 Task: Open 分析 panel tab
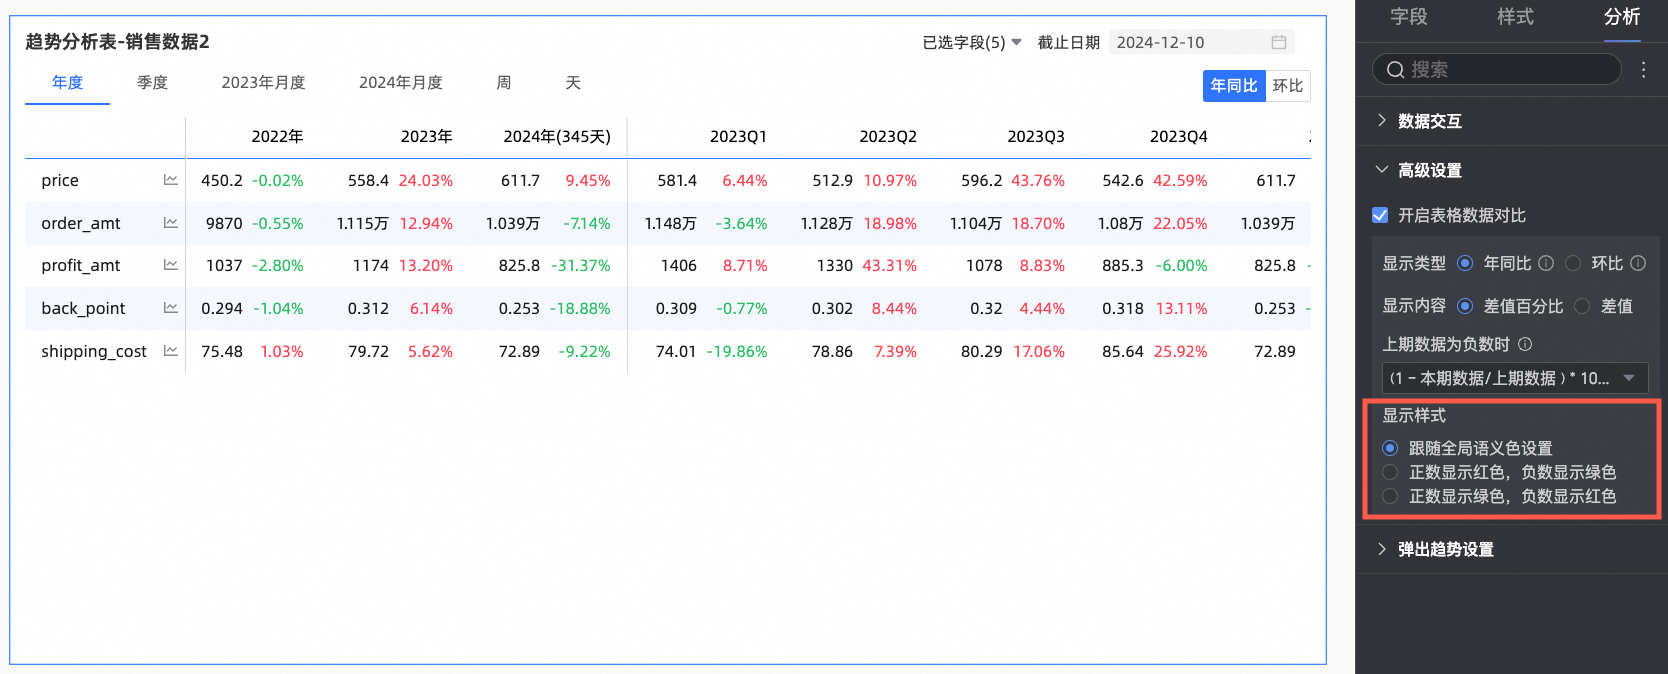[x=1622, y=17]
